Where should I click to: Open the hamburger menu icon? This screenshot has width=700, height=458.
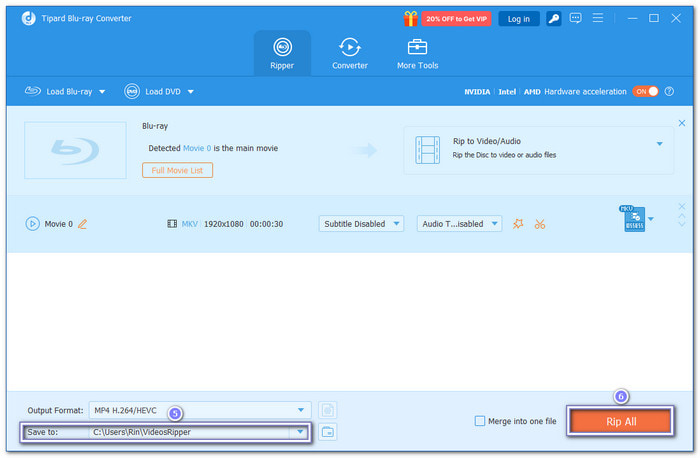[598, 18]
